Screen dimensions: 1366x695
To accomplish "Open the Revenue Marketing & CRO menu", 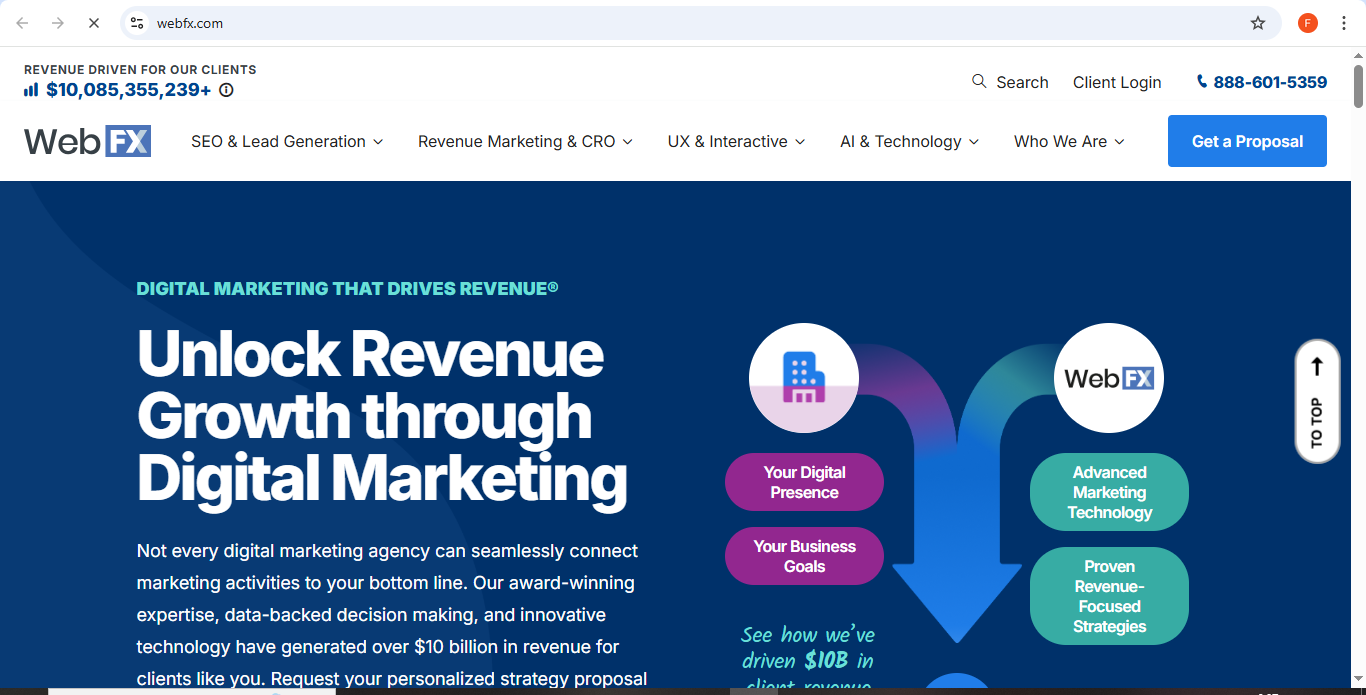I will pyautogui.click(x=526, y=142).
